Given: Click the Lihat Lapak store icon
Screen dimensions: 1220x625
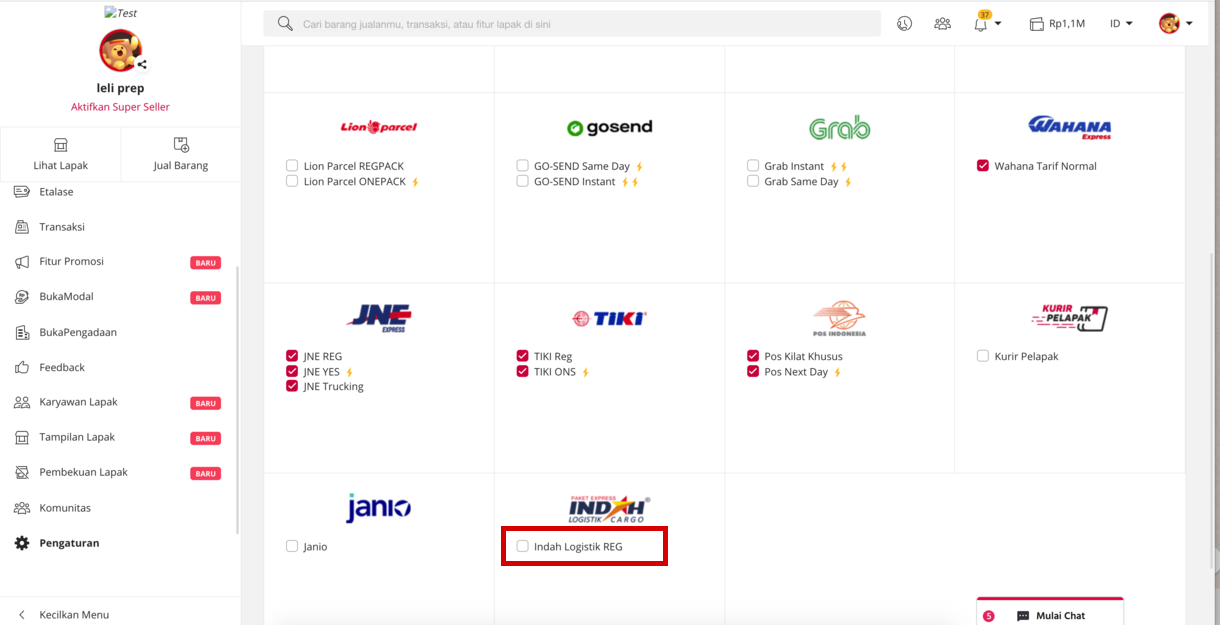Looking at the screenshot, I should [60, 145].
